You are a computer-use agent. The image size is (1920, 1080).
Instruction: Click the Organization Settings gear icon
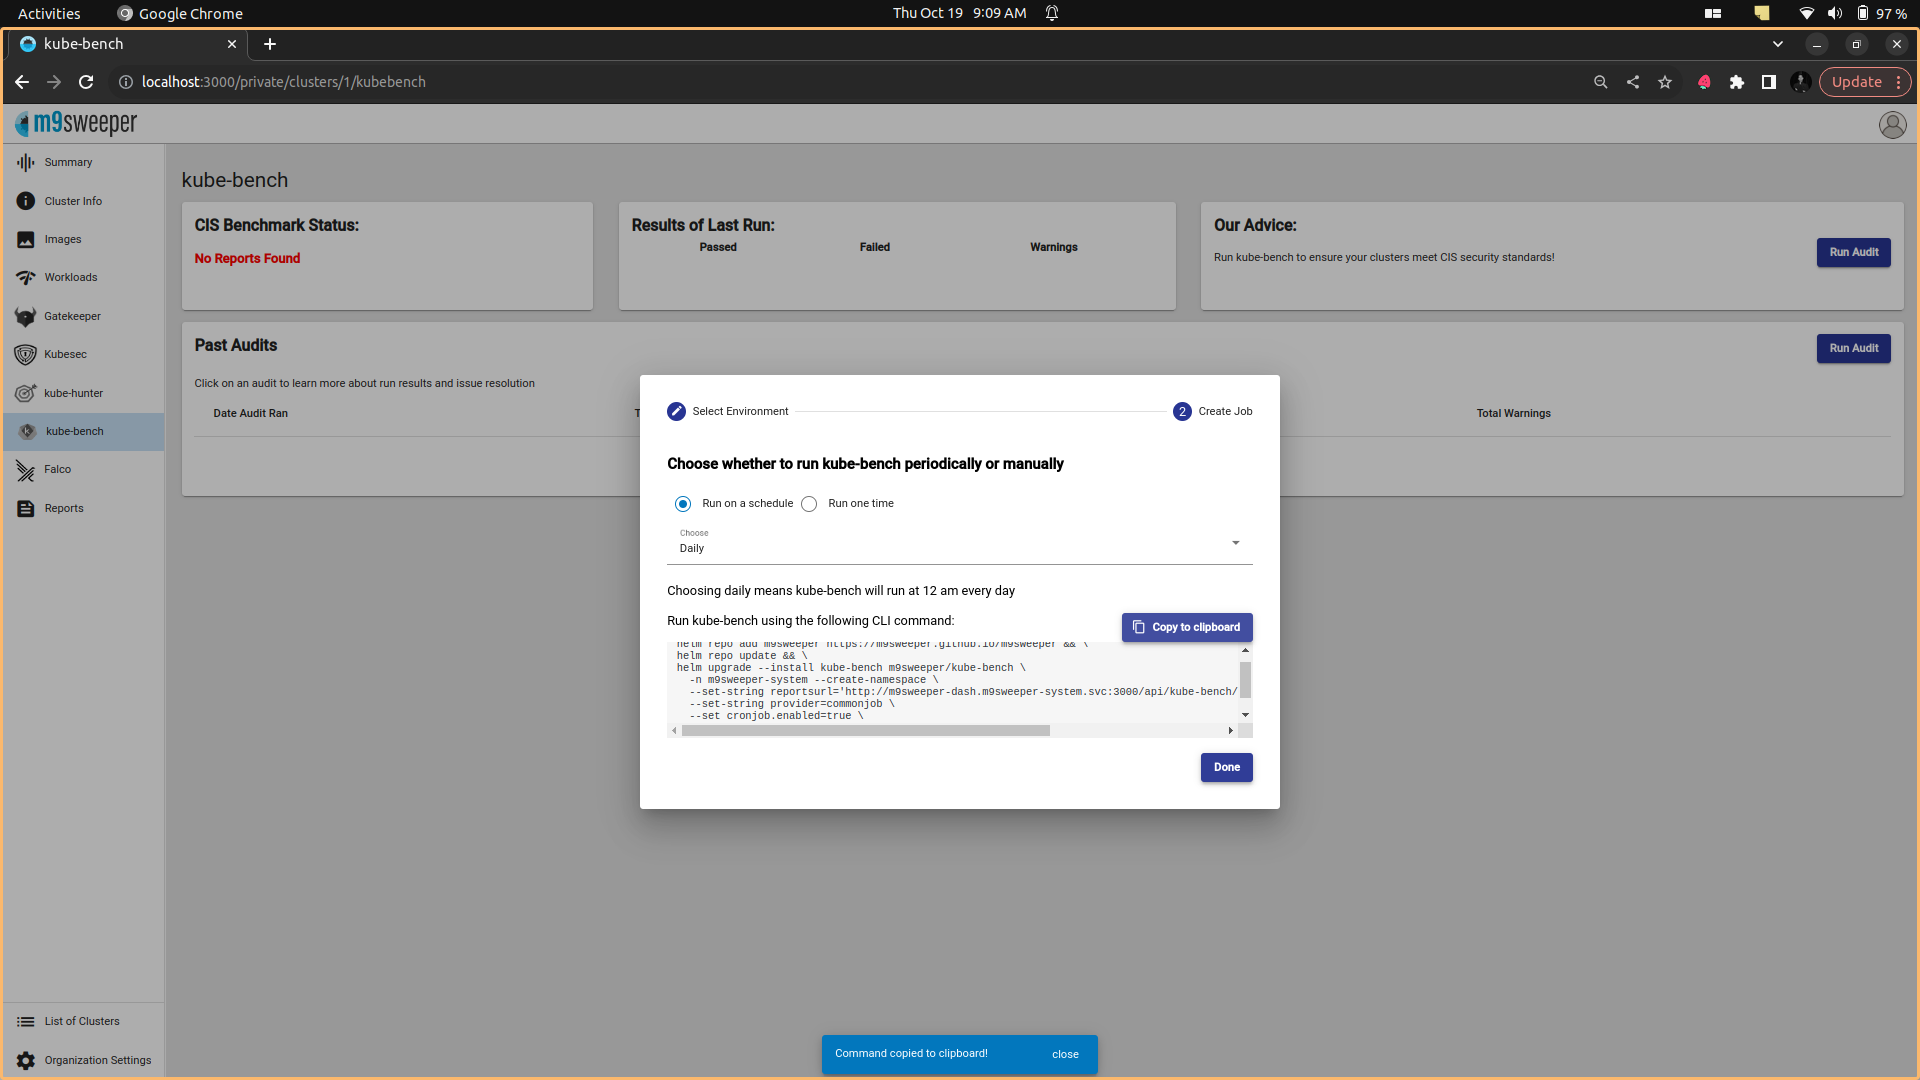26,1060
